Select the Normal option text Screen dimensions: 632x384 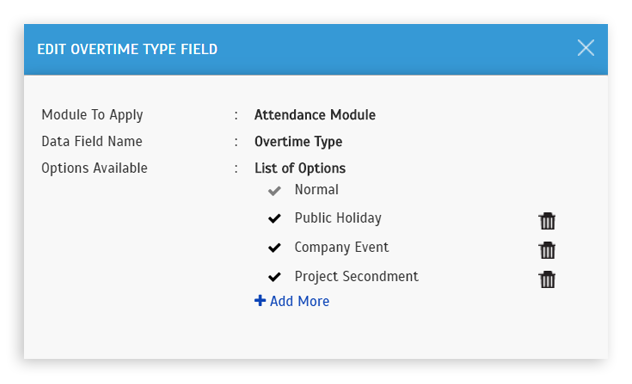(x=316, y=189)
